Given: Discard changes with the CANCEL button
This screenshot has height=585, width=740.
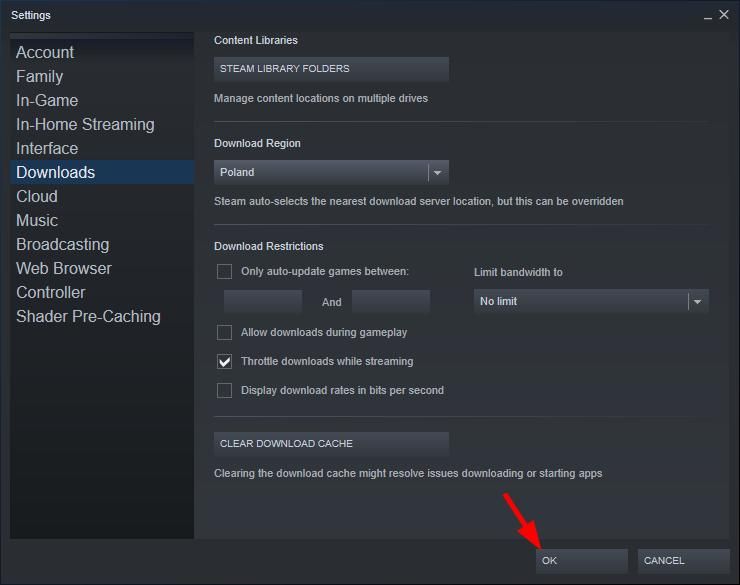Looking at the screenshot, I should 683,560.
